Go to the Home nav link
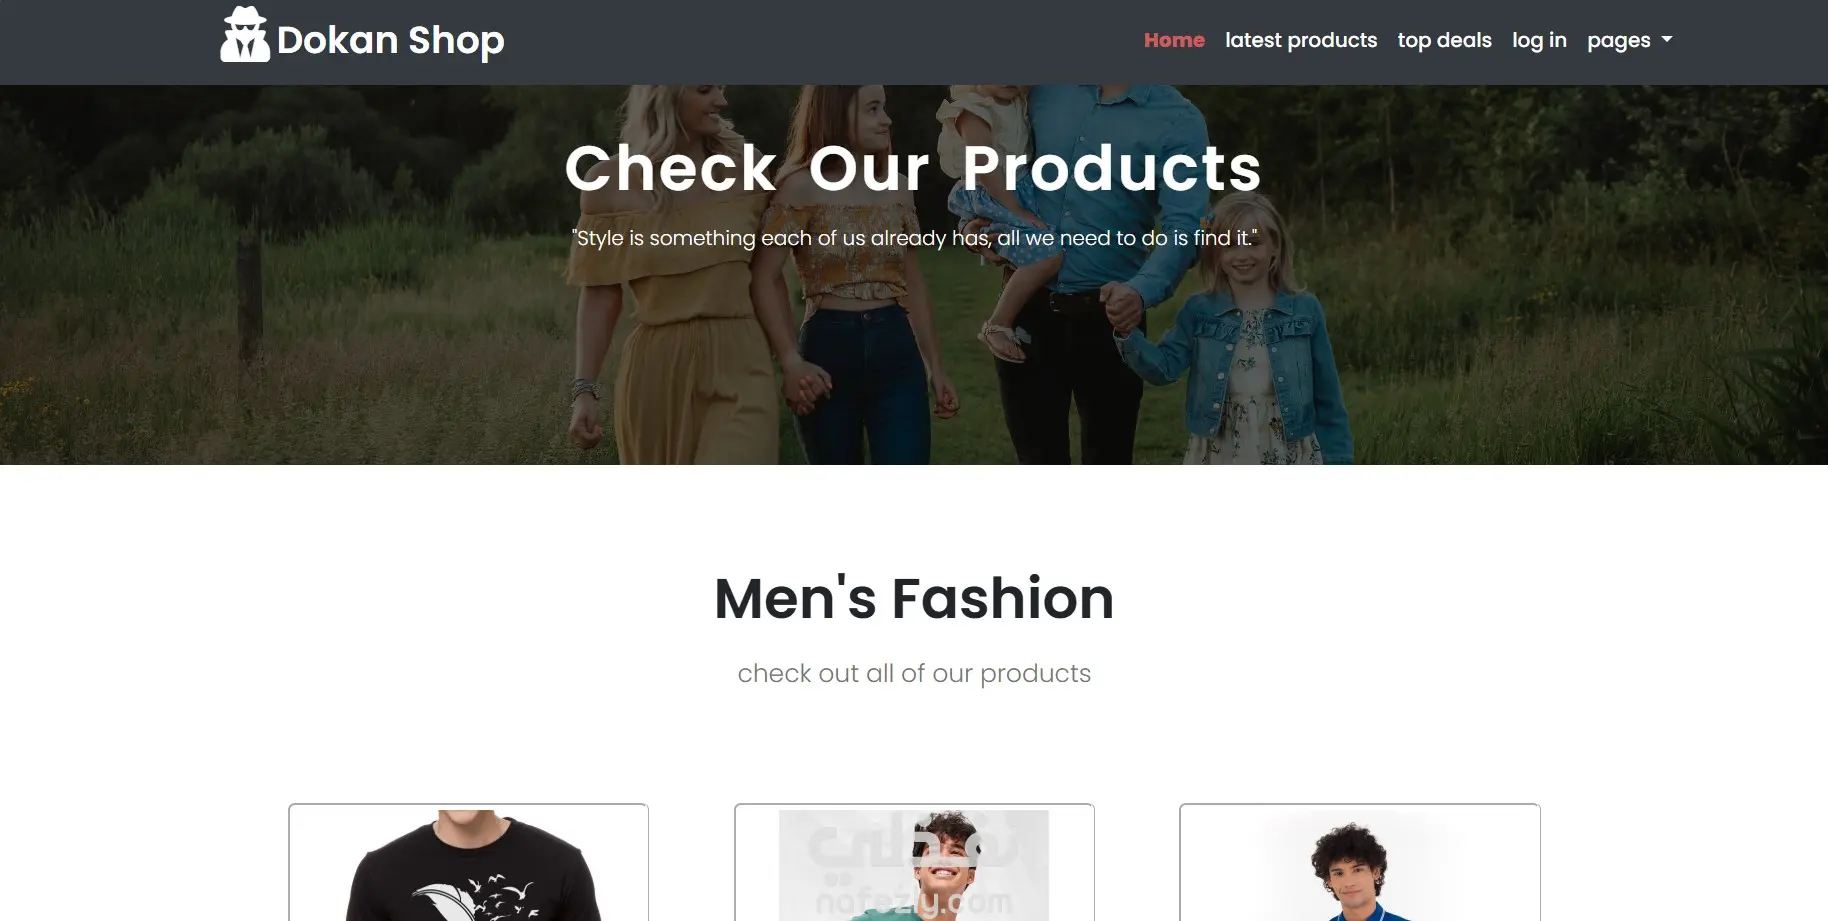This screenshot has height=921, width=1828. 1174,40
